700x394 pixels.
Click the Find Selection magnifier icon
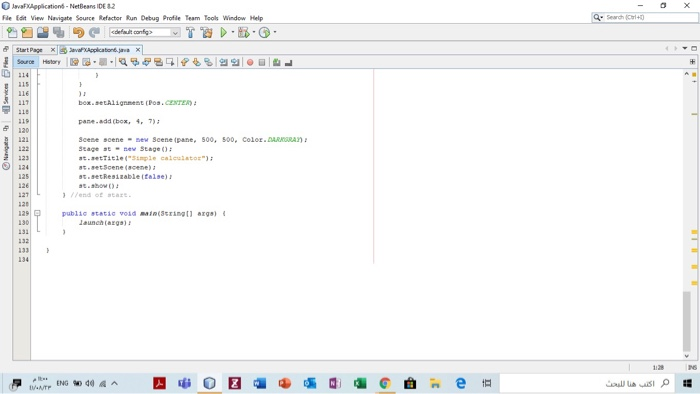coord(123,62)
